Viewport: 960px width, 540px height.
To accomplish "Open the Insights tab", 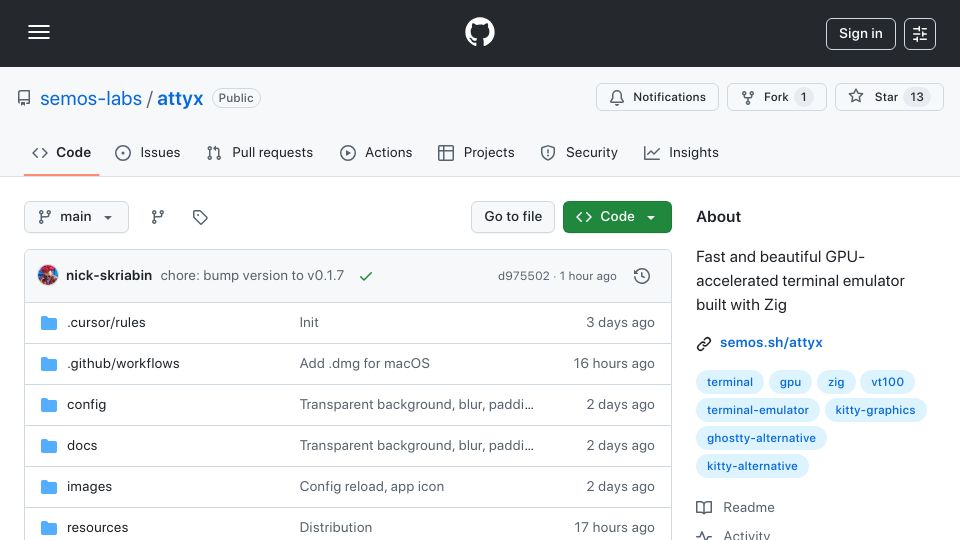I will pyautogui.click(x=681, y=152).
